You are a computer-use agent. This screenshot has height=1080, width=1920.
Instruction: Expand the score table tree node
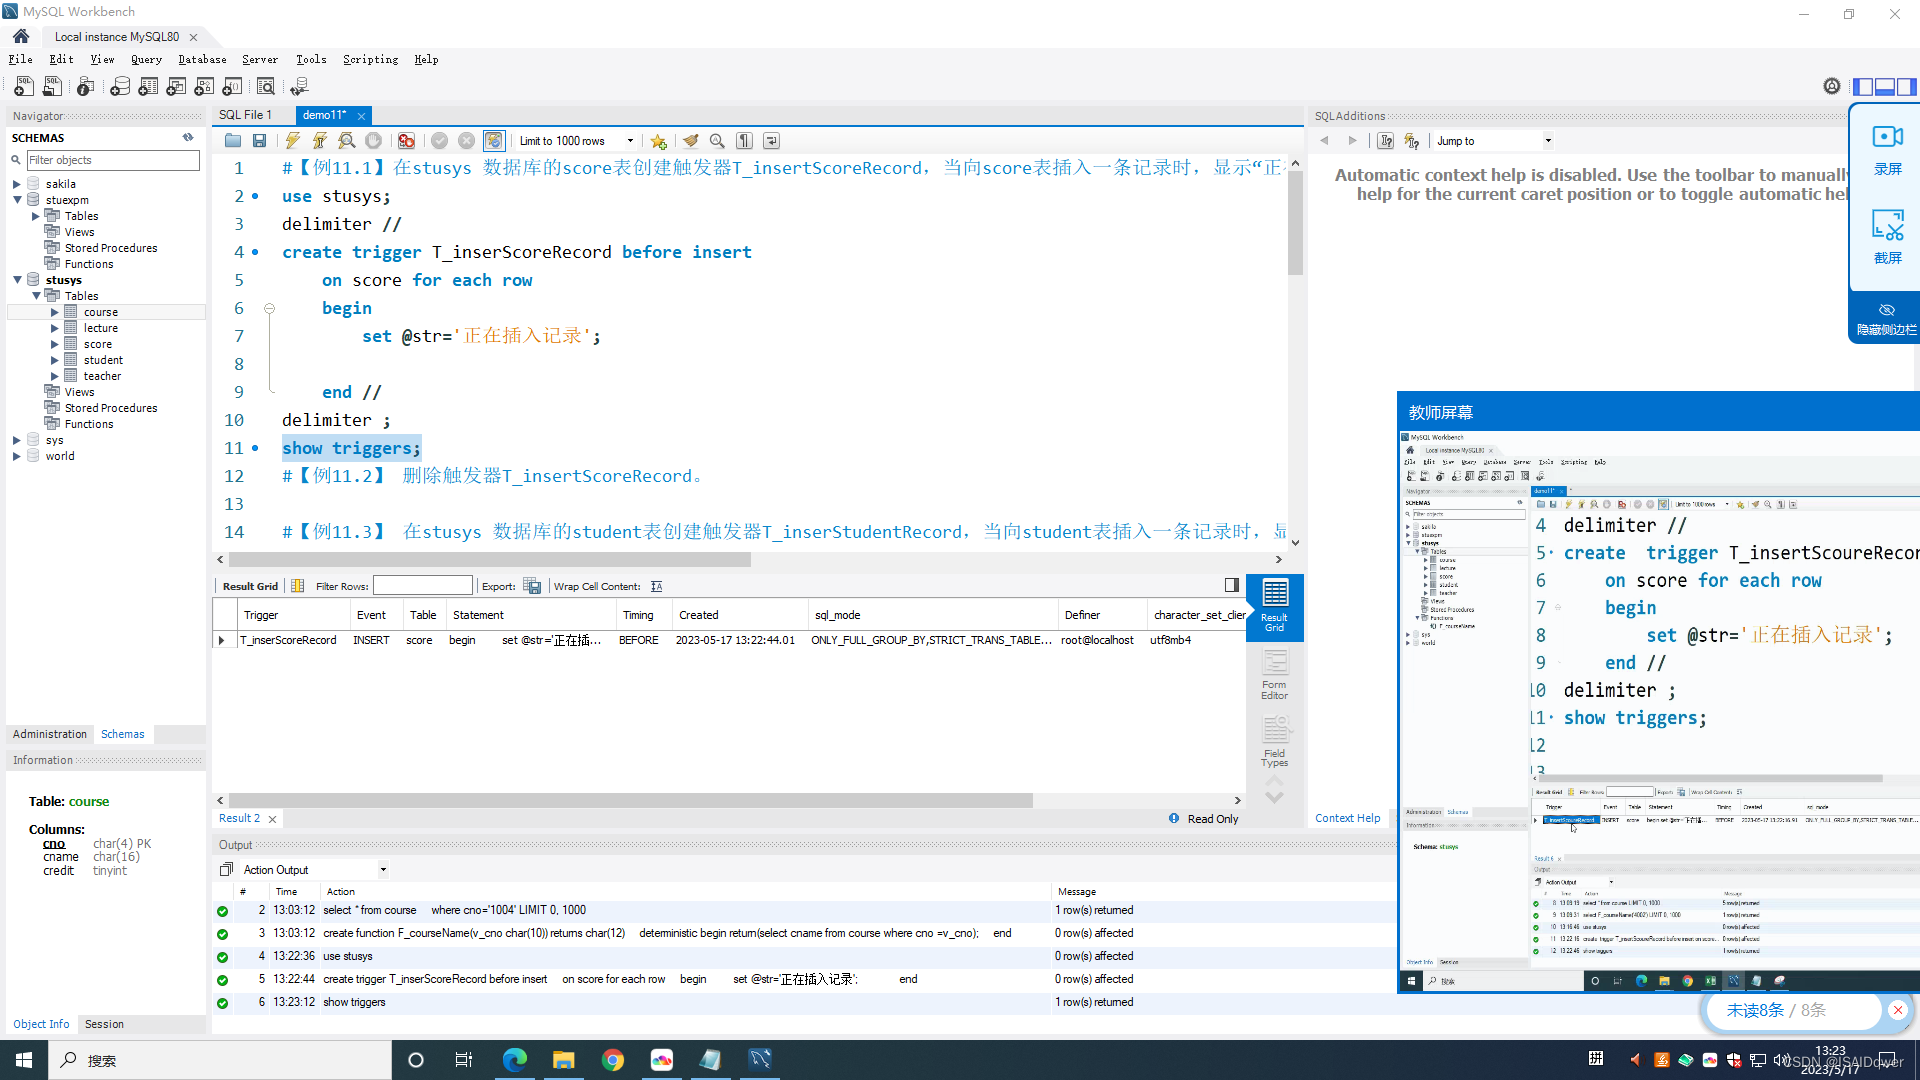click(x=55, y=344)
